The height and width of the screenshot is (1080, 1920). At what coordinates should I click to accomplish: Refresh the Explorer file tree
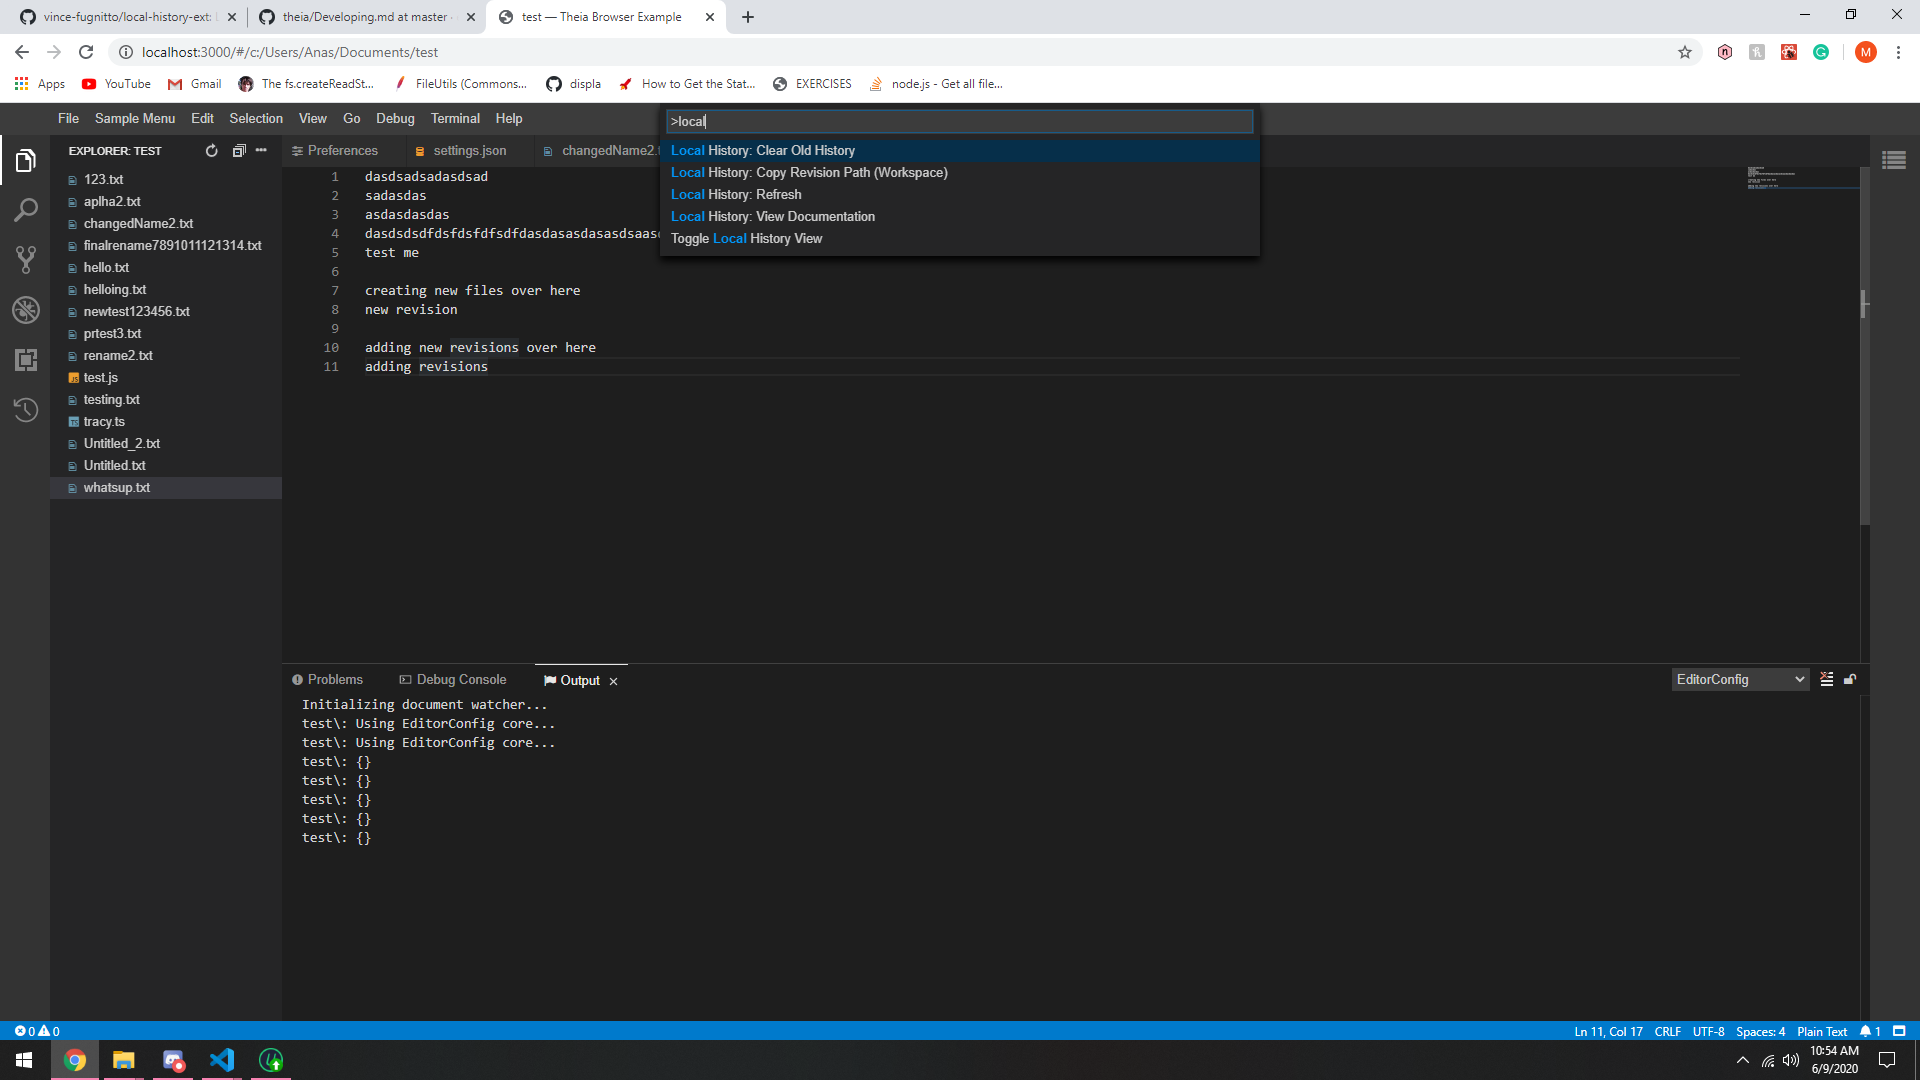[x=211, y=150]
